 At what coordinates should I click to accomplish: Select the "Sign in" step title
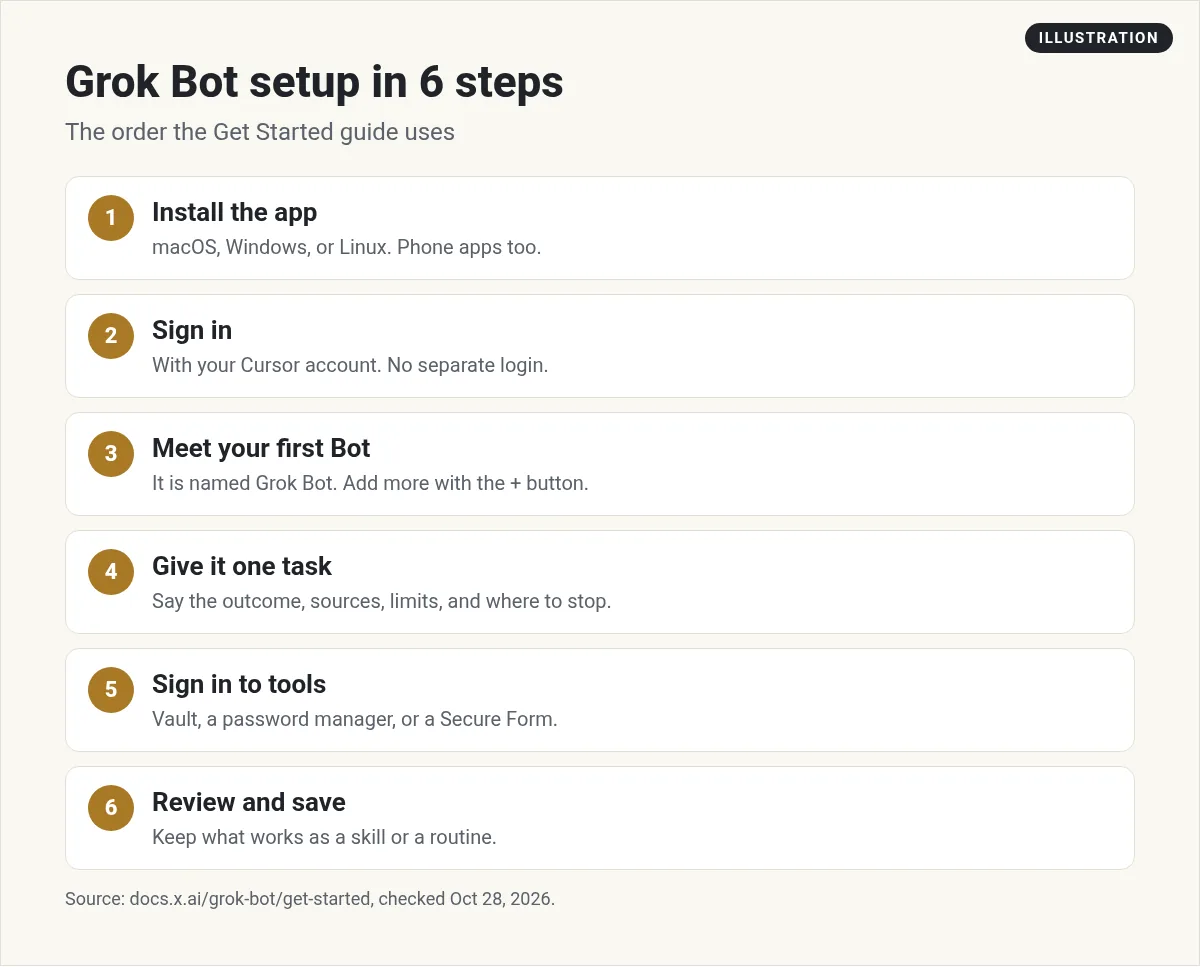point(192,330)
